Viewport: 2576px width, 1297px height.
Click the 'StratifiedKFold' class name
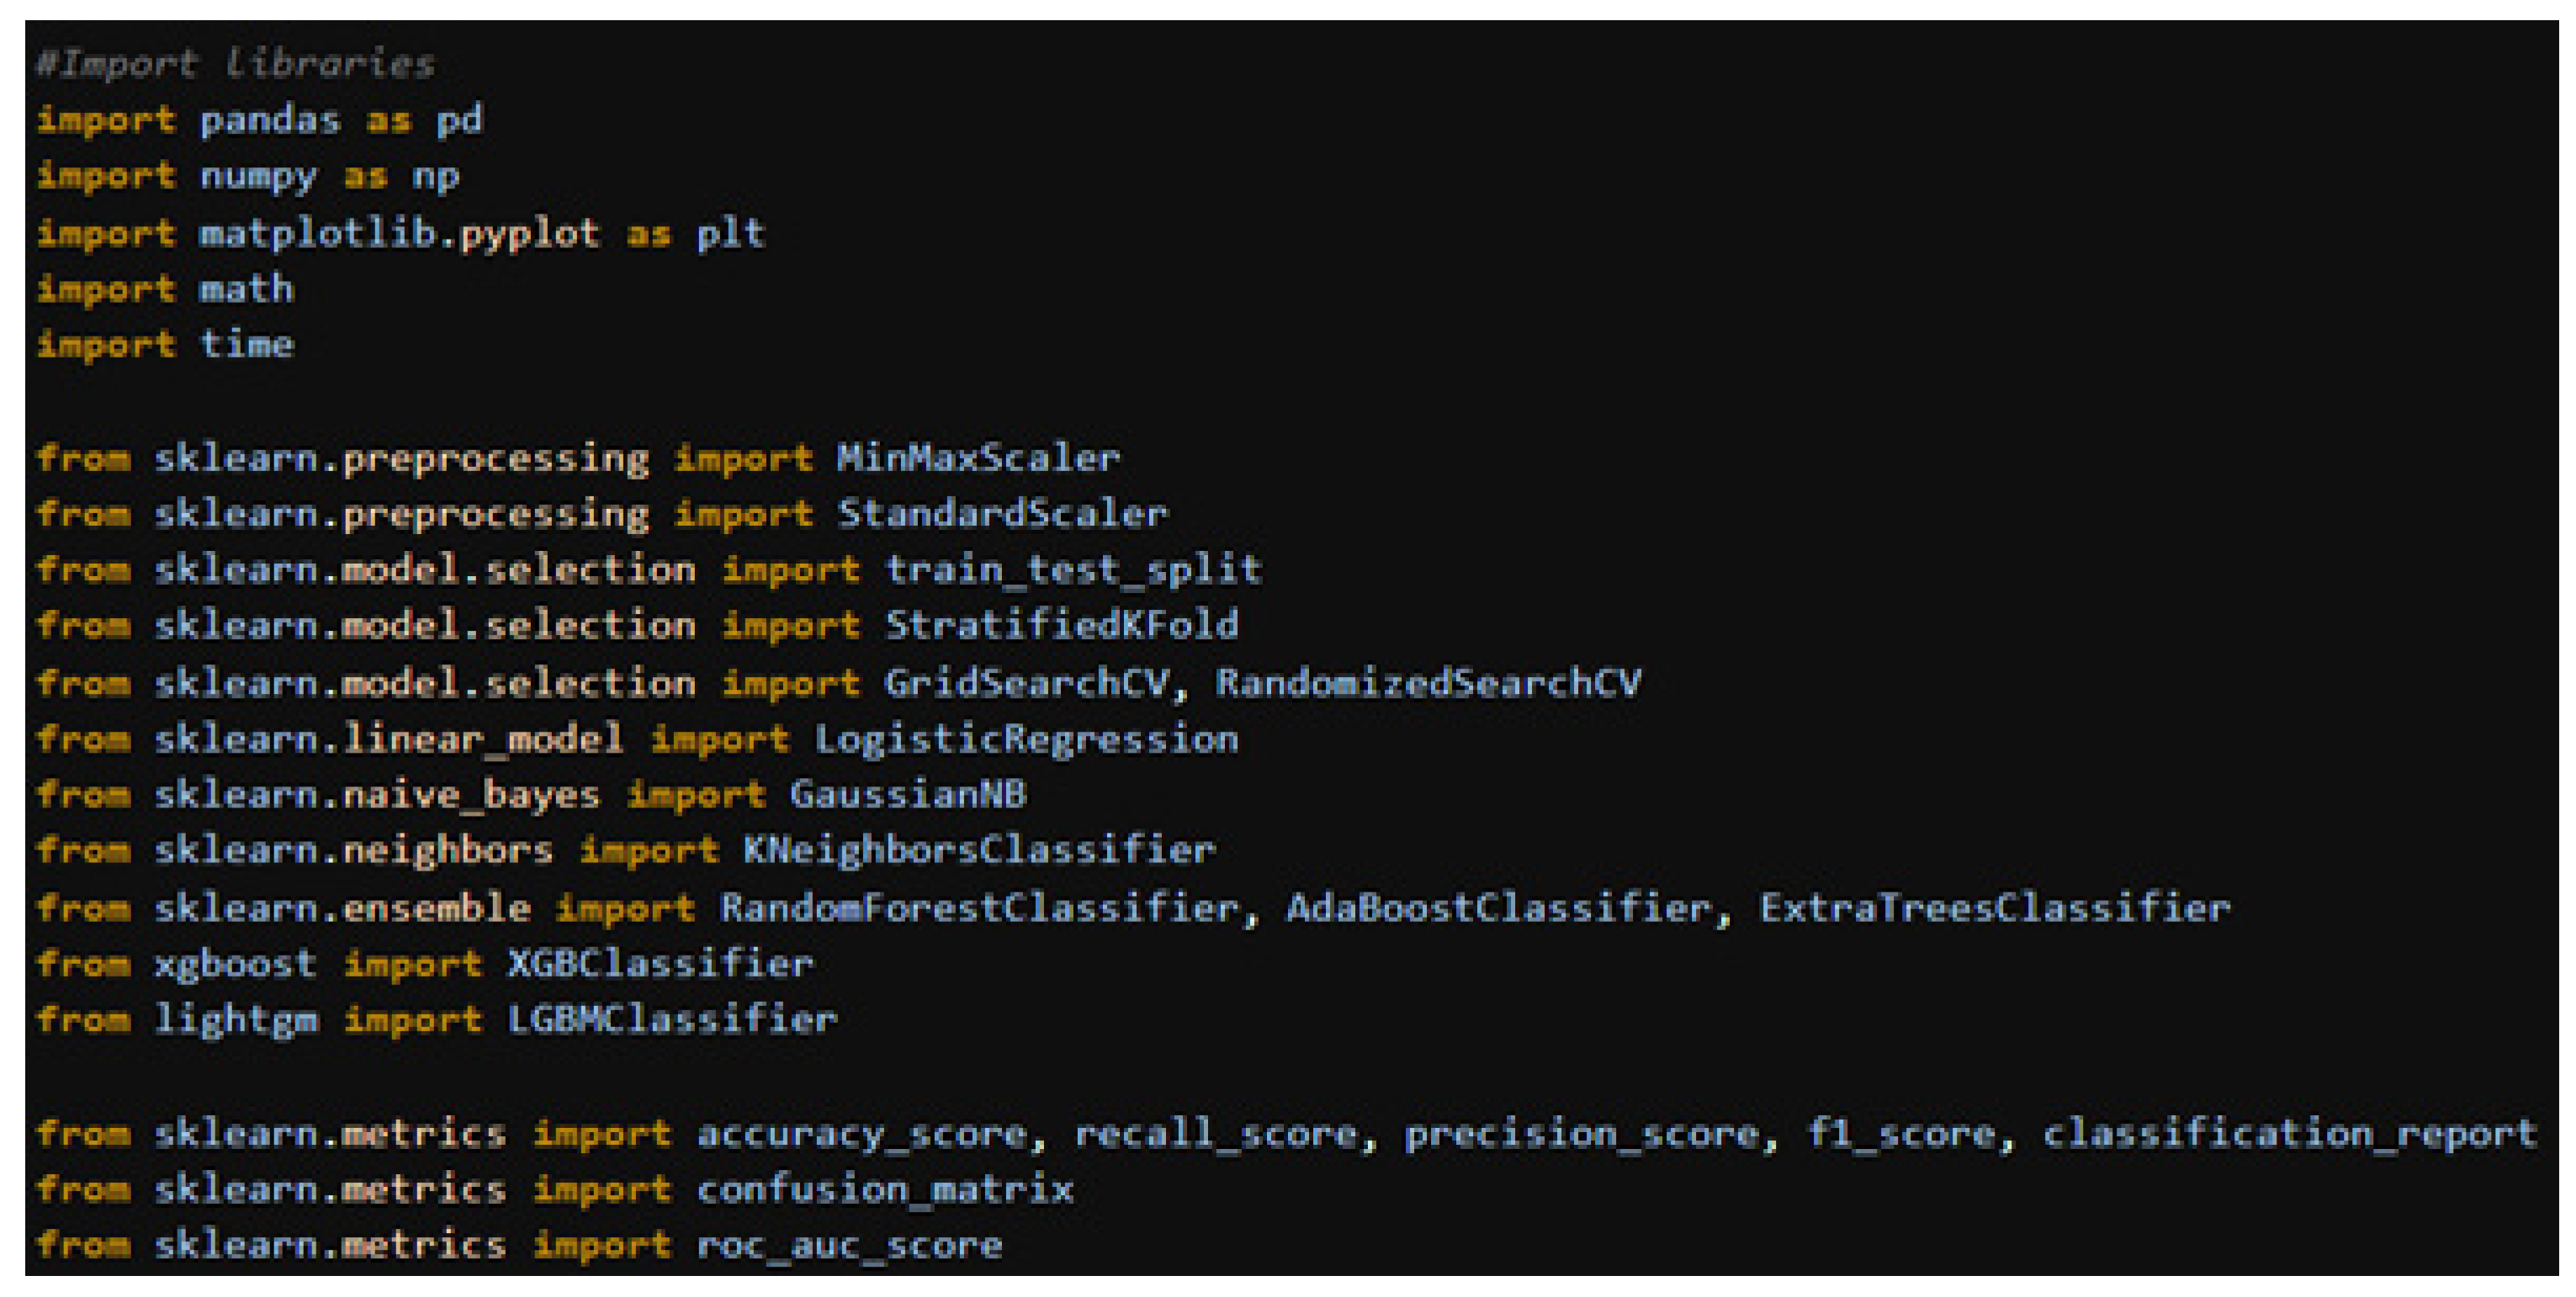(1061, 625)
